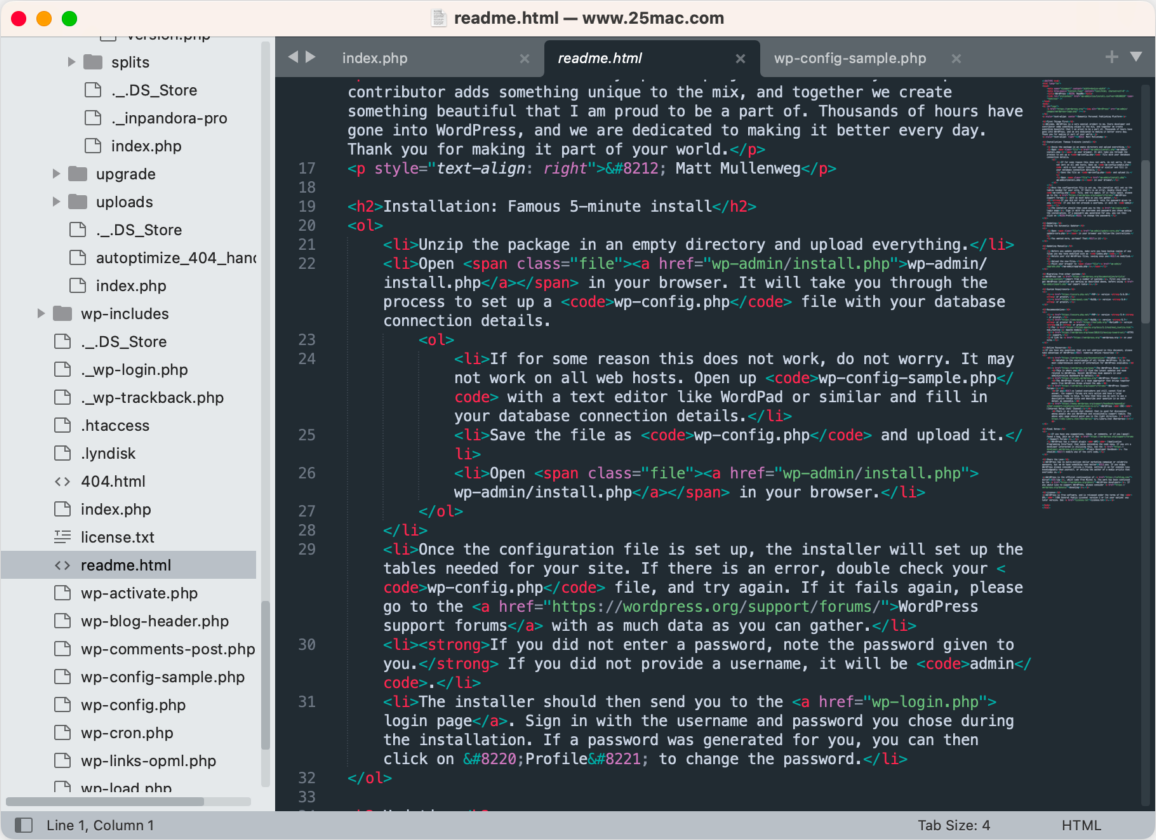
Task: Click the wp-cron.php file icon
Action: click(x=63, y=733)
